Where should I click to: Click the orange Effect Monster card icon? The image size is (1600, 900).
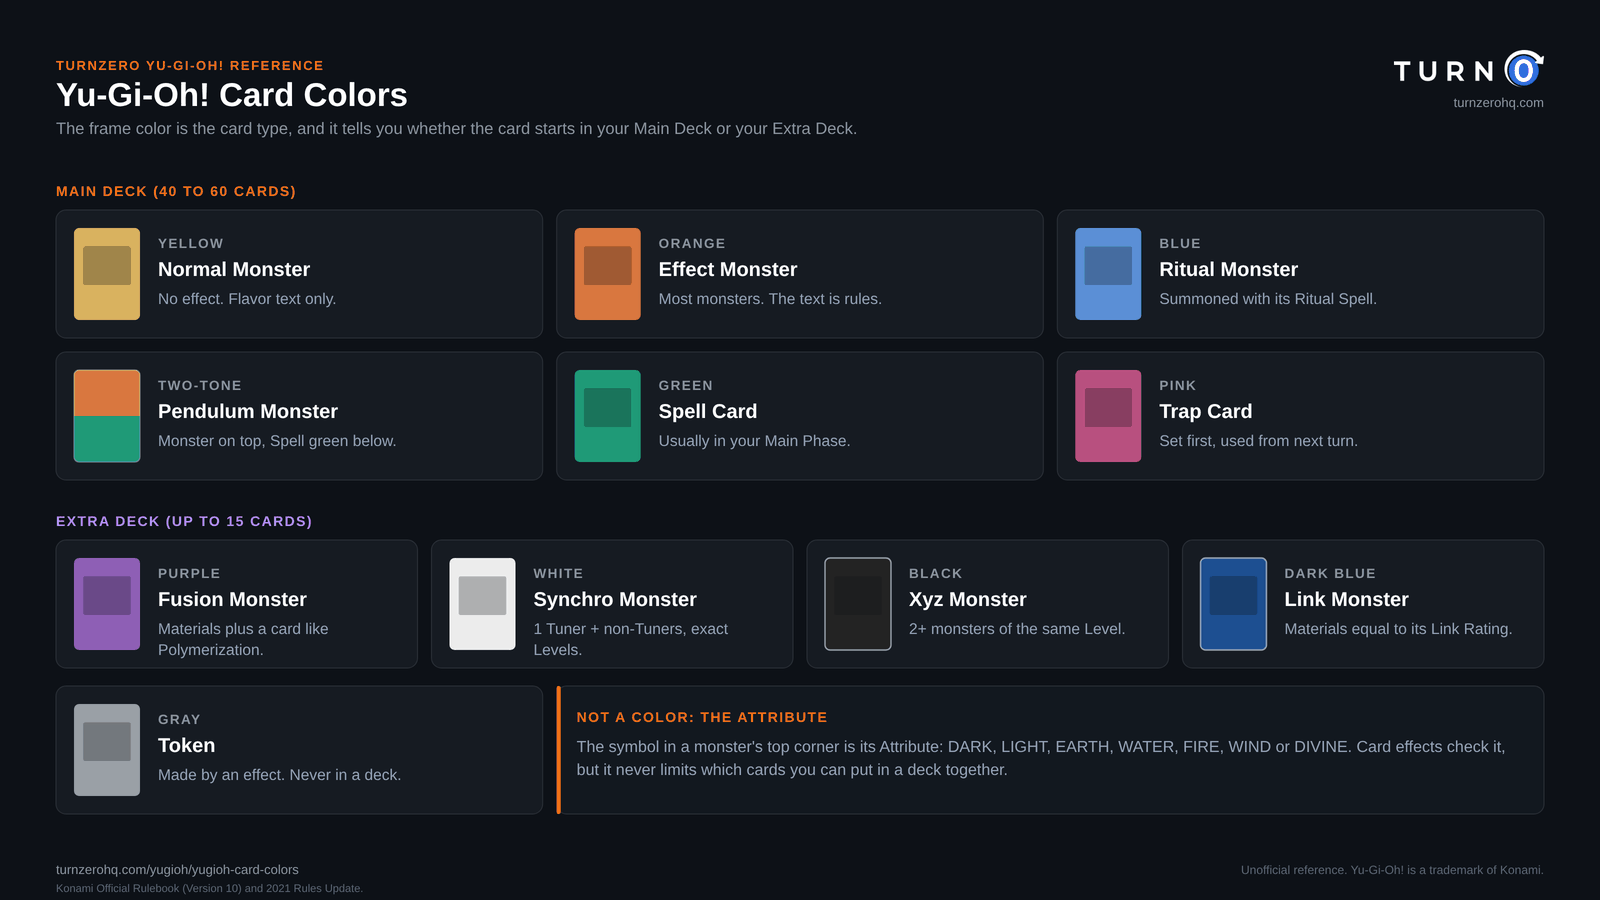pos(607,274)
